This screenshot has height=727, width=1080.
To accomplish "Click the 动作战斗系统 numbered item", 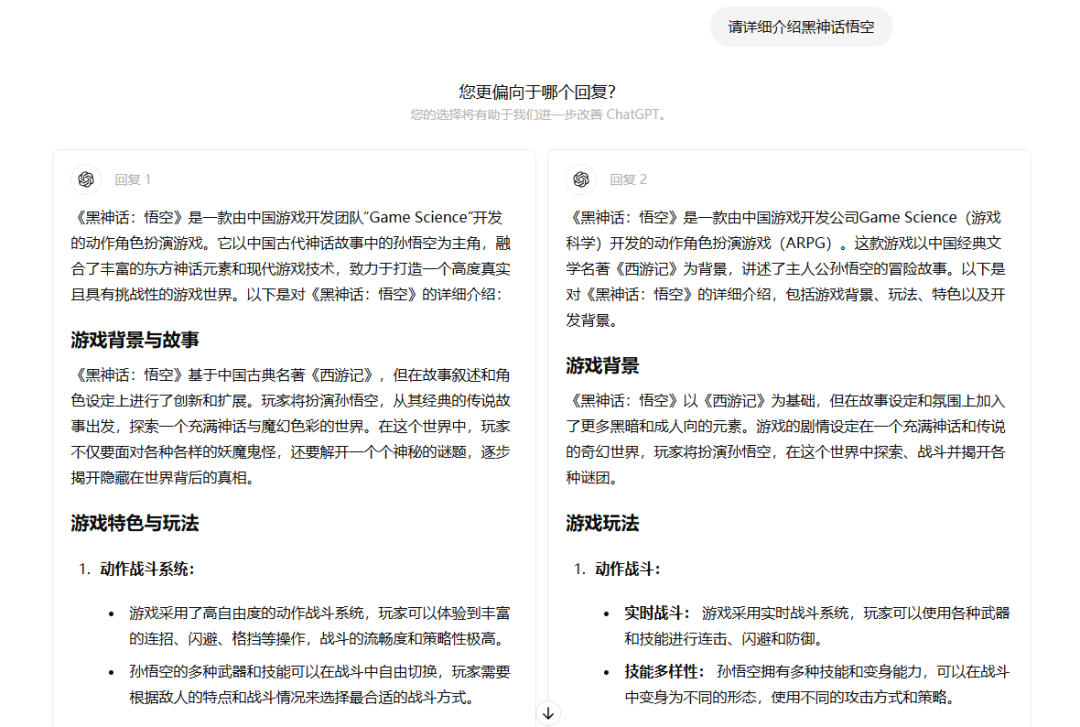I will pos(146,569).
